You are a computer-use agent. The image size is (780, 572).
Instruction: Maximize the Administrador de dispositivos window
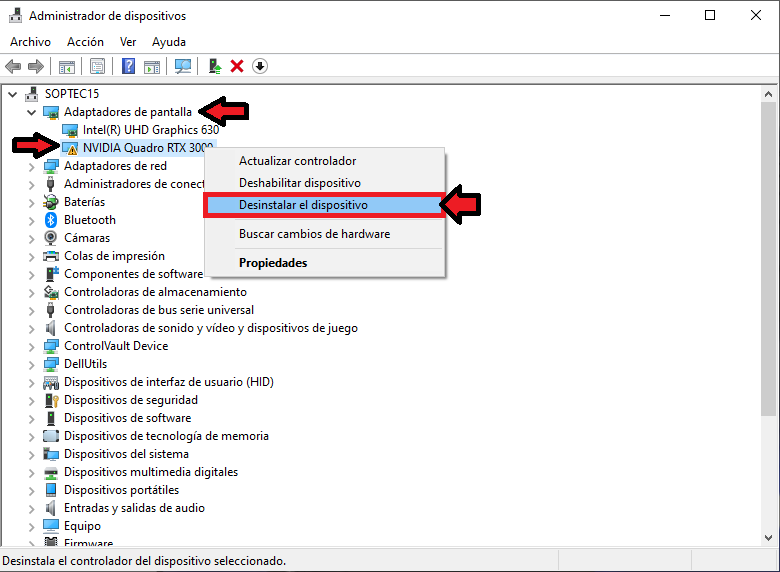[x=710, y=15]
